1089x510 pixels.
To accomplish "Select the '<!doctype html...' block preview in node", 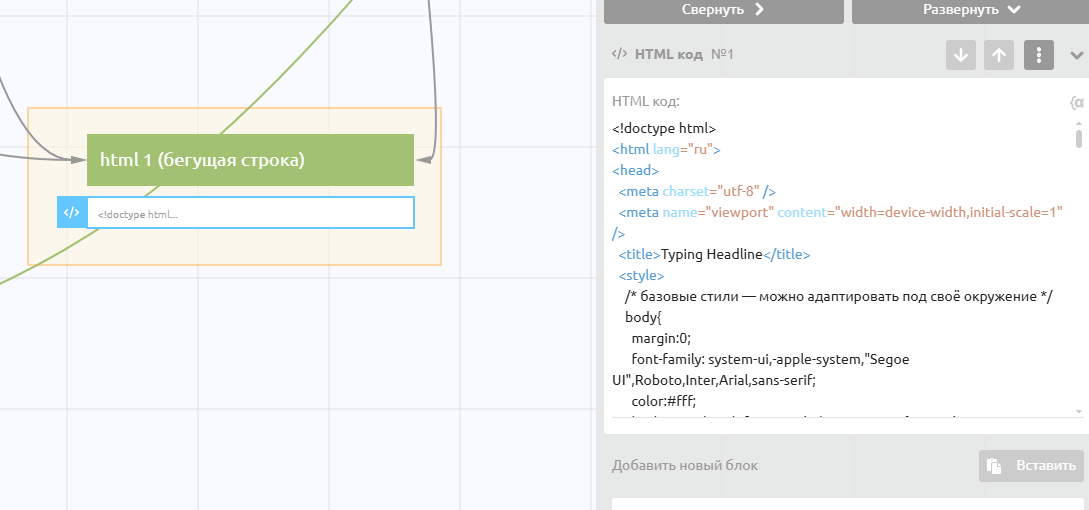I will (x=250, y=213).
